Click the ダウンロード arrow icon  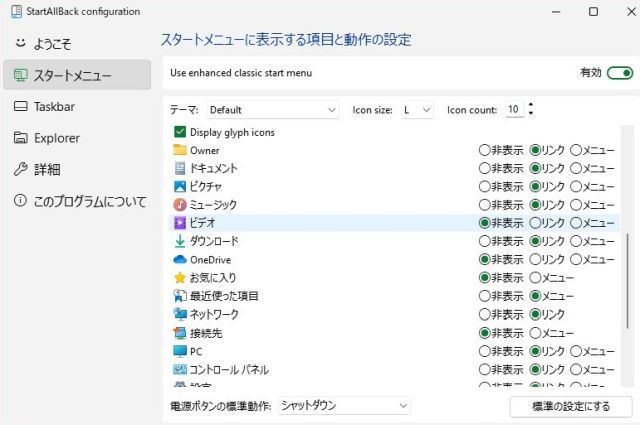point(180,241)
